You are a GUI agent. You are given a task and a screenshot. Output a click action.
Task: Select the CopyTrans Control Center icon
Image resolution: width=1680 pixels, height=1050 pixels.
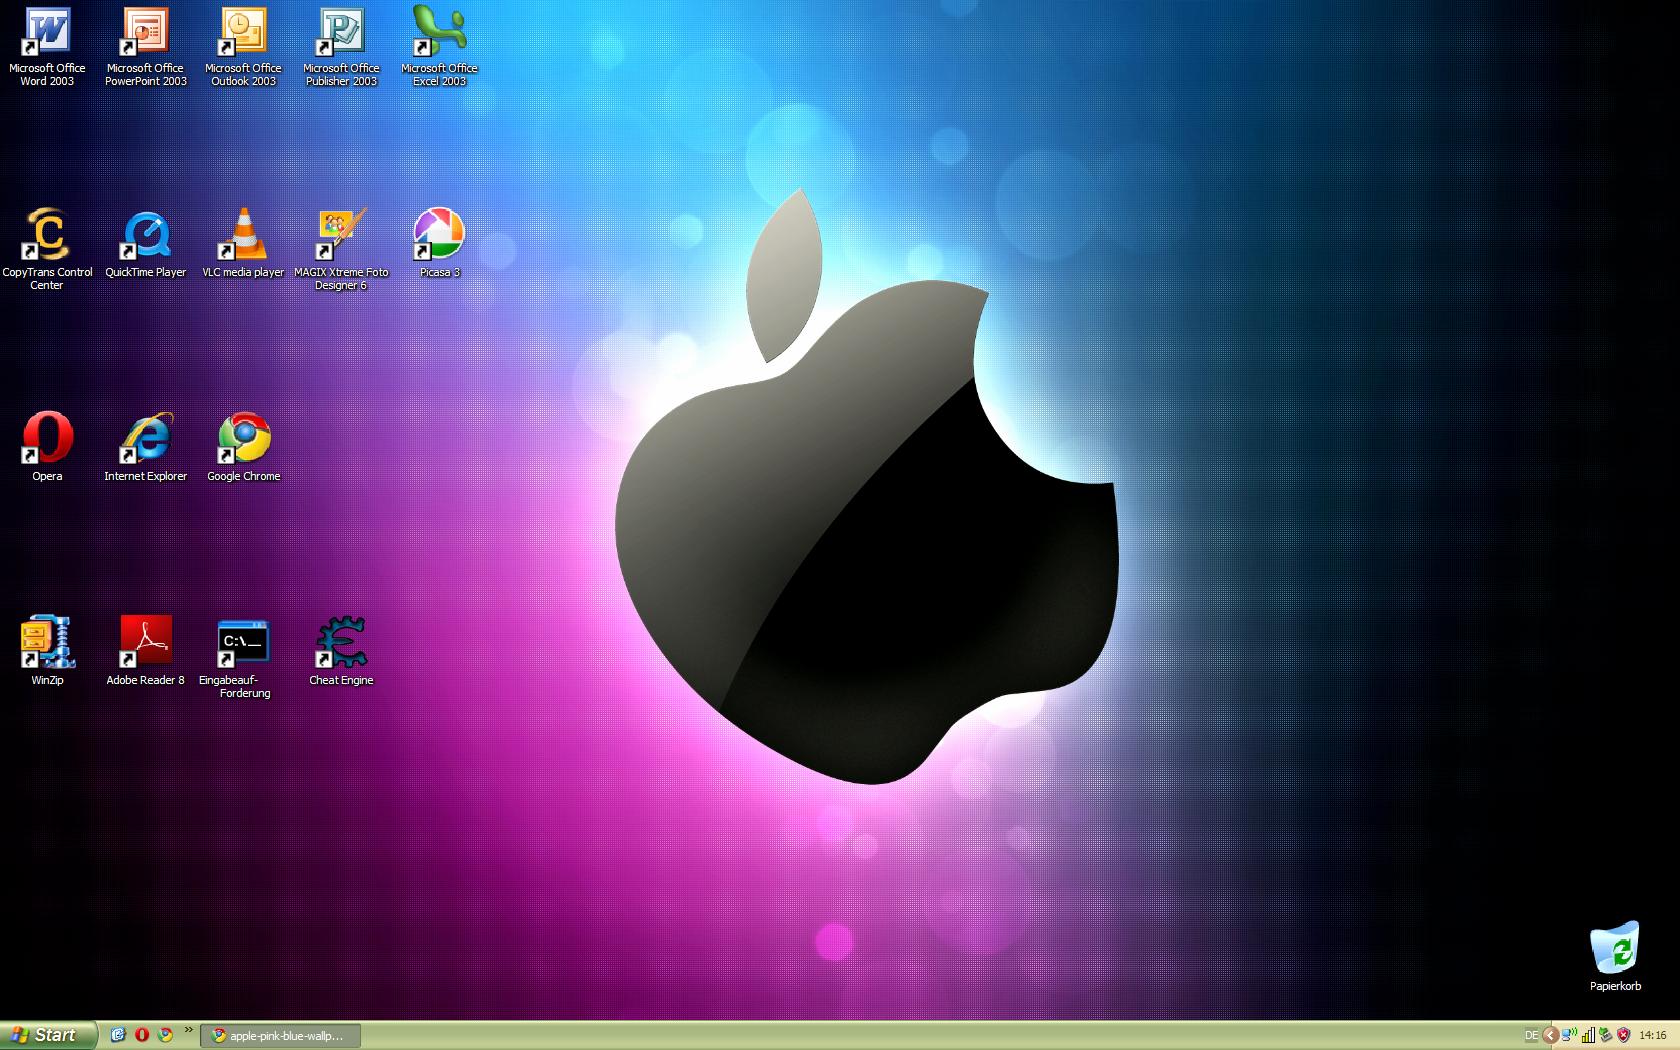(x=47, y=250)
